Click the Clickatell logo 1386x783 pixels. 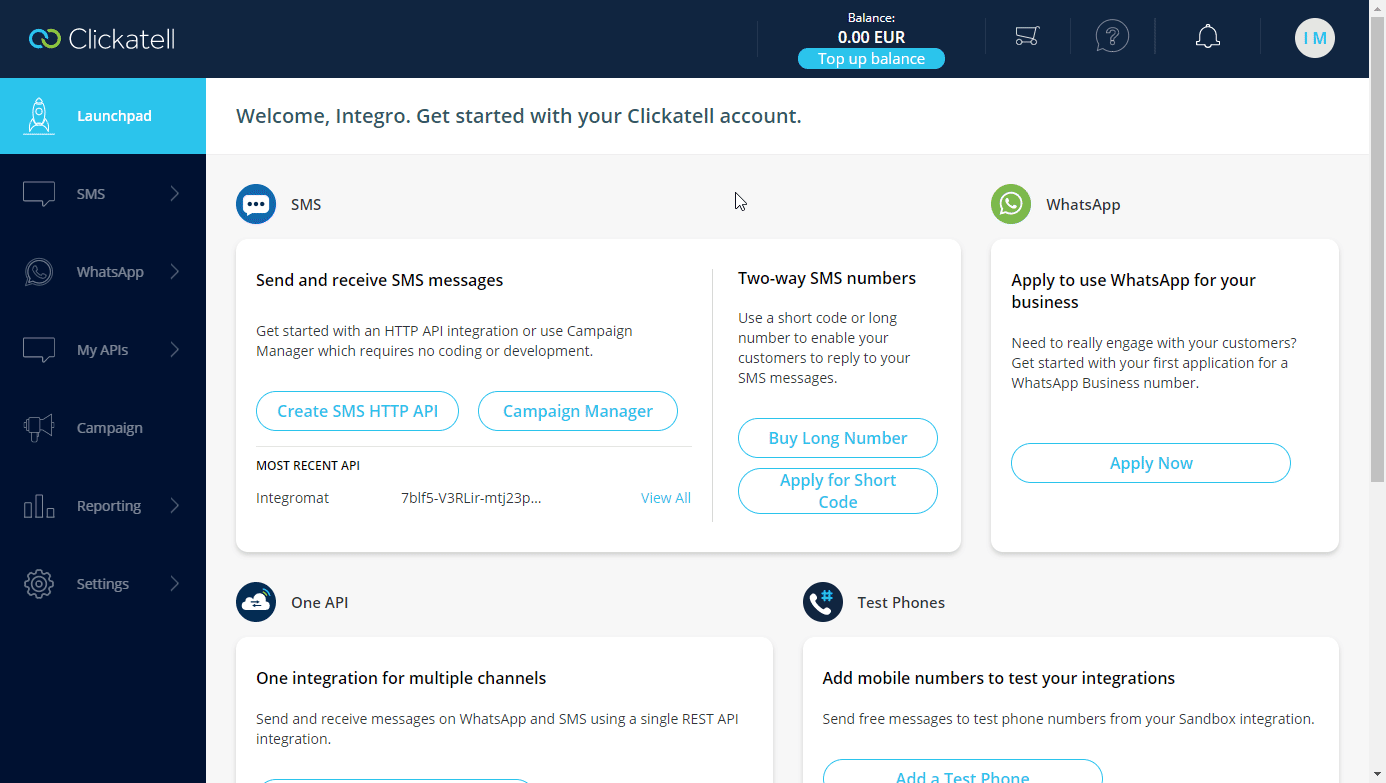[x=102, y=39]
